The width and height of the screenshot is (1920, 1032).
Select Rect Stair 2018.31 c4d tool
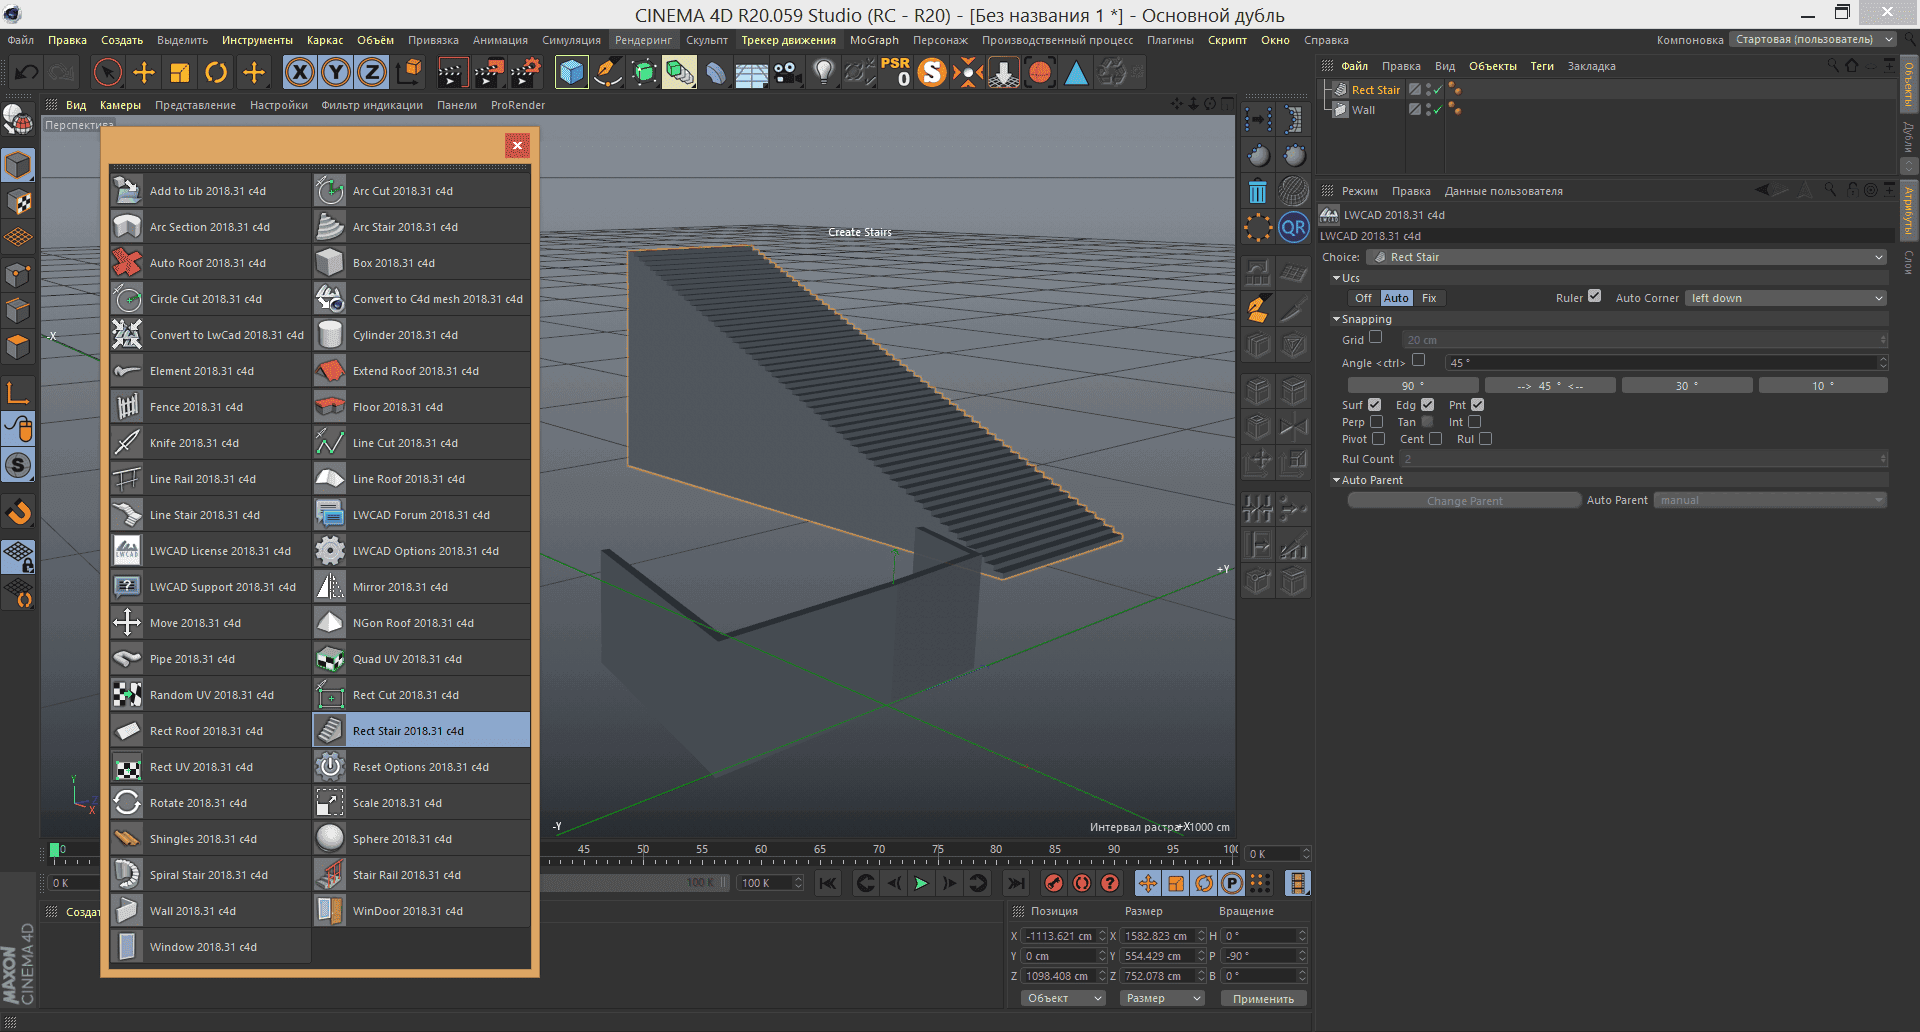422,731
